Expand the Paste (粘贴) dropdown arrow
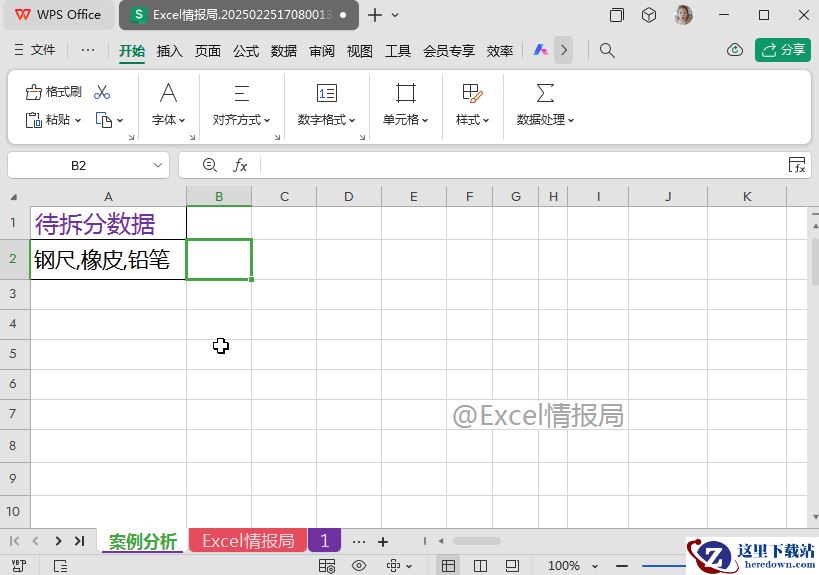The height and width of the screenshot is (575, 819). coord(78,121)
